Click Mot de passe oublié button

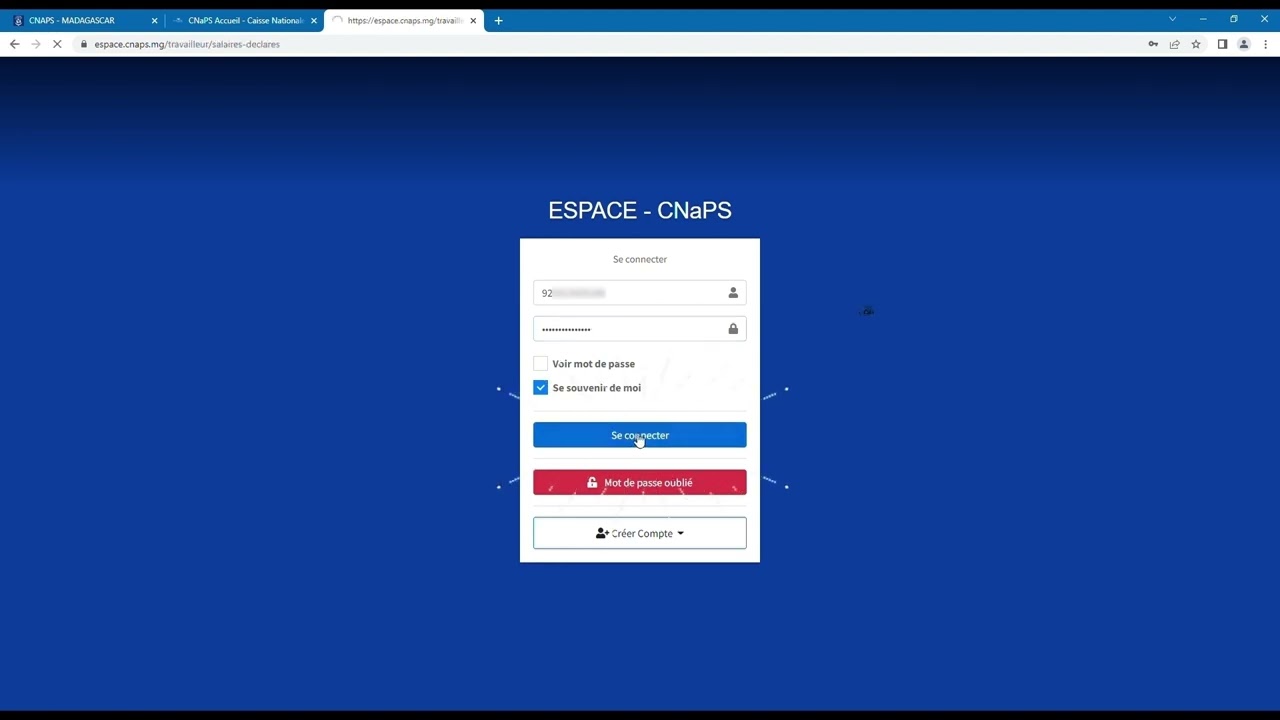[x=639, y=482]
